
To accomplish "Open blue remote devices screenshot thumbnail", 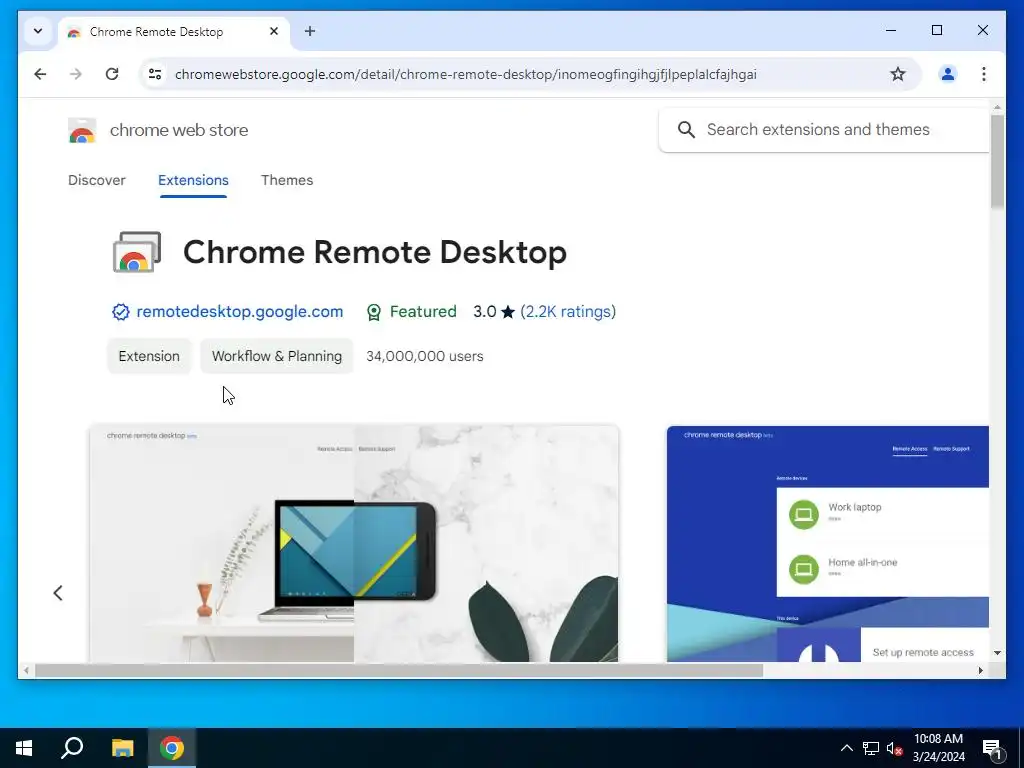I will click(x=827, y=543).
